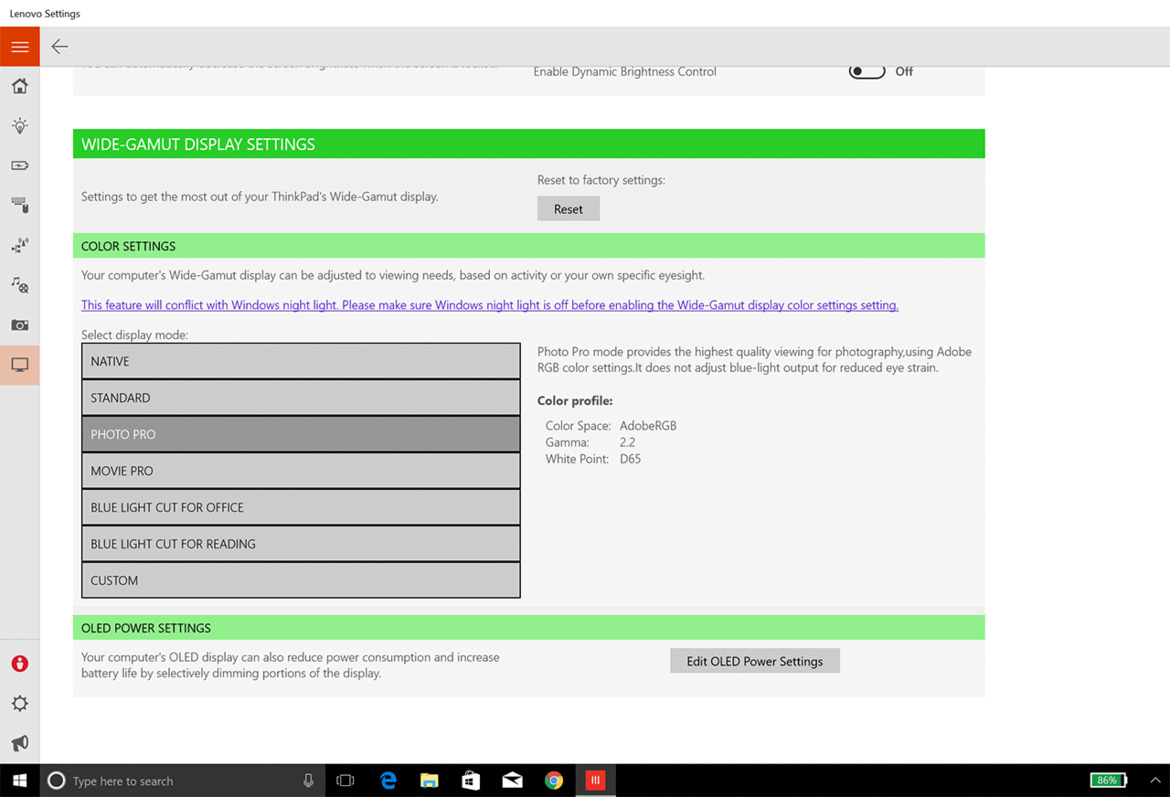The image size is (1170, 797).
Task: Select BLUE LIGHT CUT FOR READING mode
Action: (301, 544)
